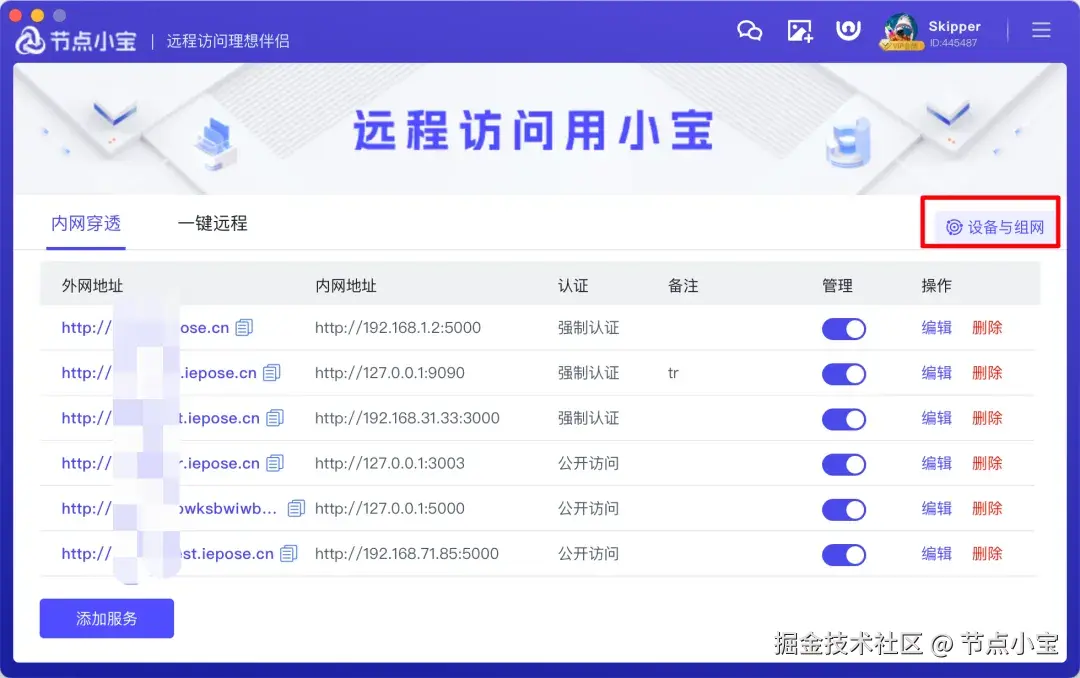Delete the 127.0.0.1:3003 service entry
This screenshot has width=1080, height=678.
click(987, 463)
